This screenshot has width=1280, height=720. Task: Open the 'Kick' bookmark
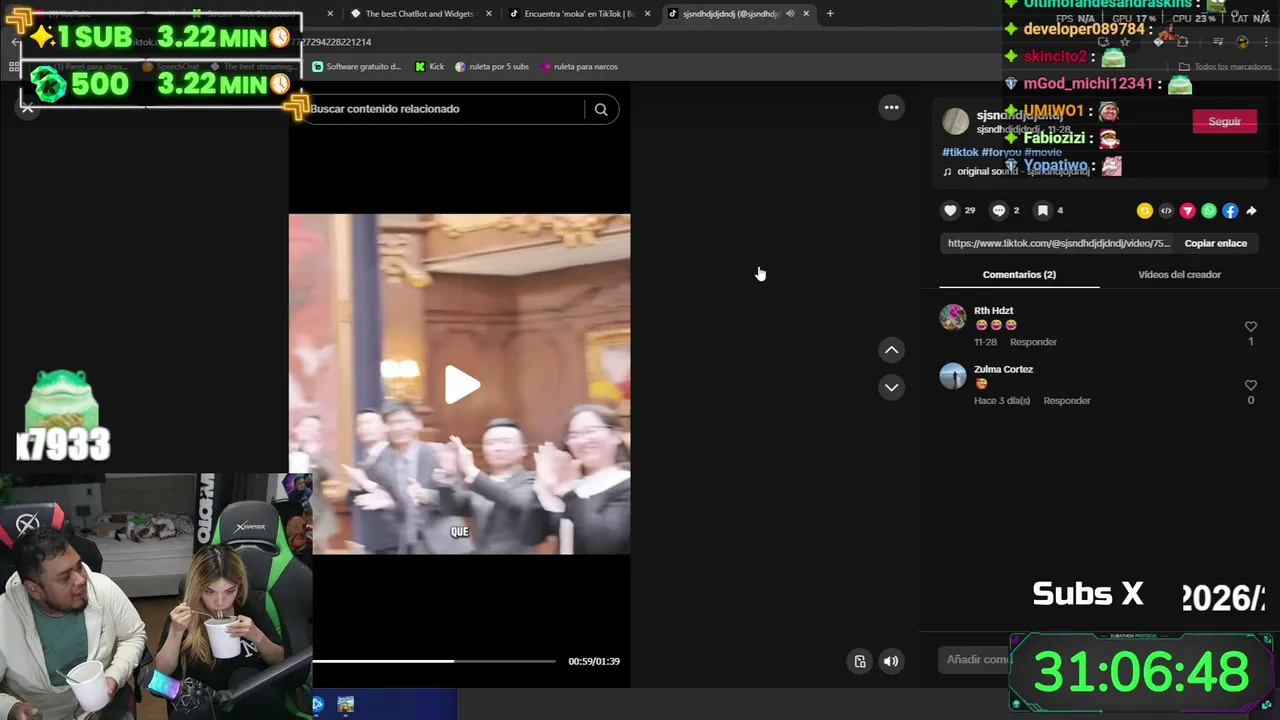pos(430,66)
